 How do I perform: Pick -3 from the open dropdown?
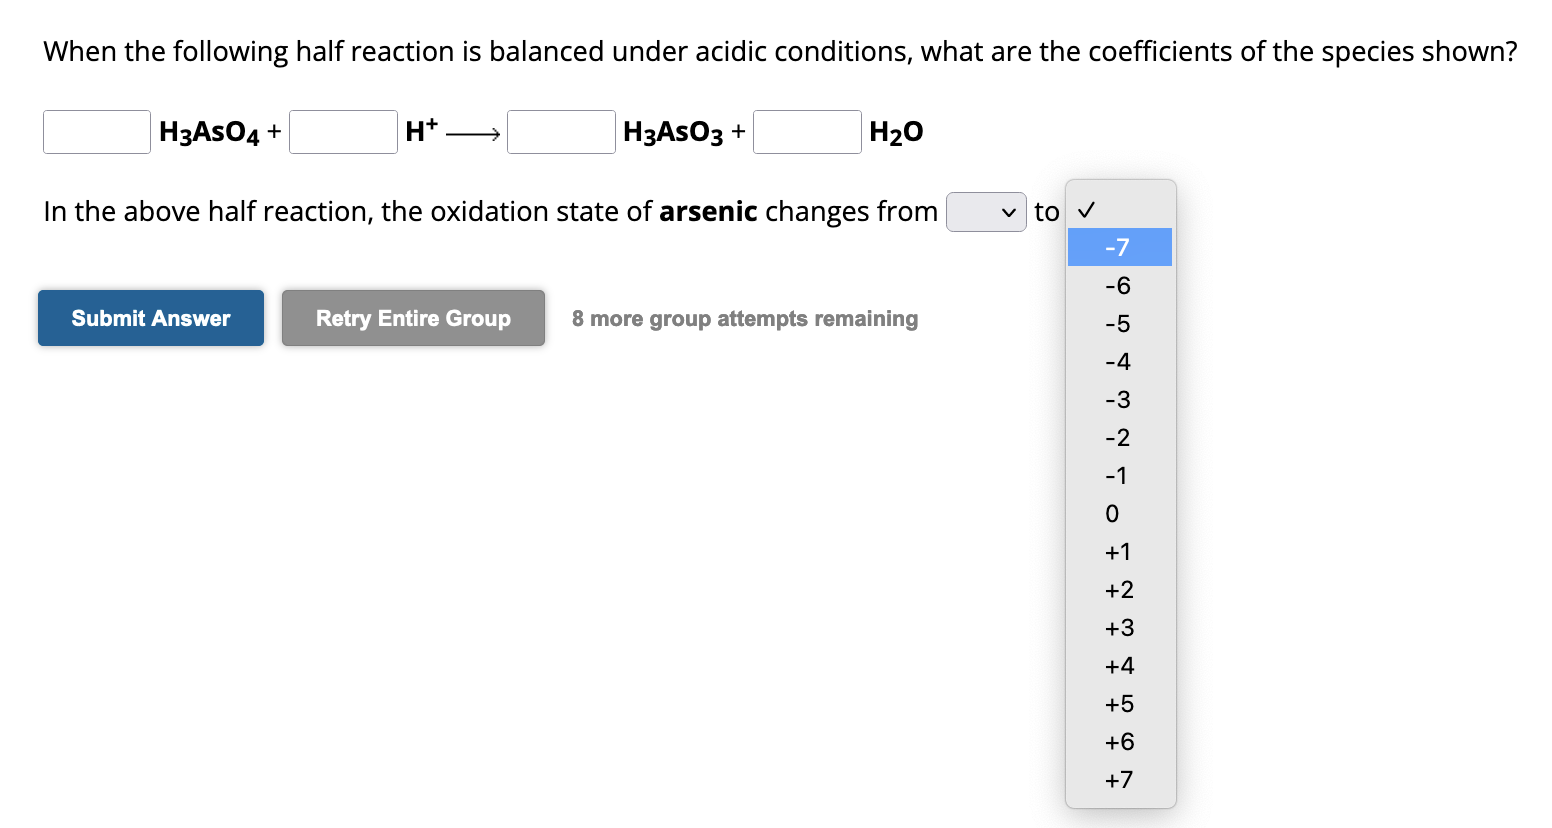click(x=1119, y=400)
